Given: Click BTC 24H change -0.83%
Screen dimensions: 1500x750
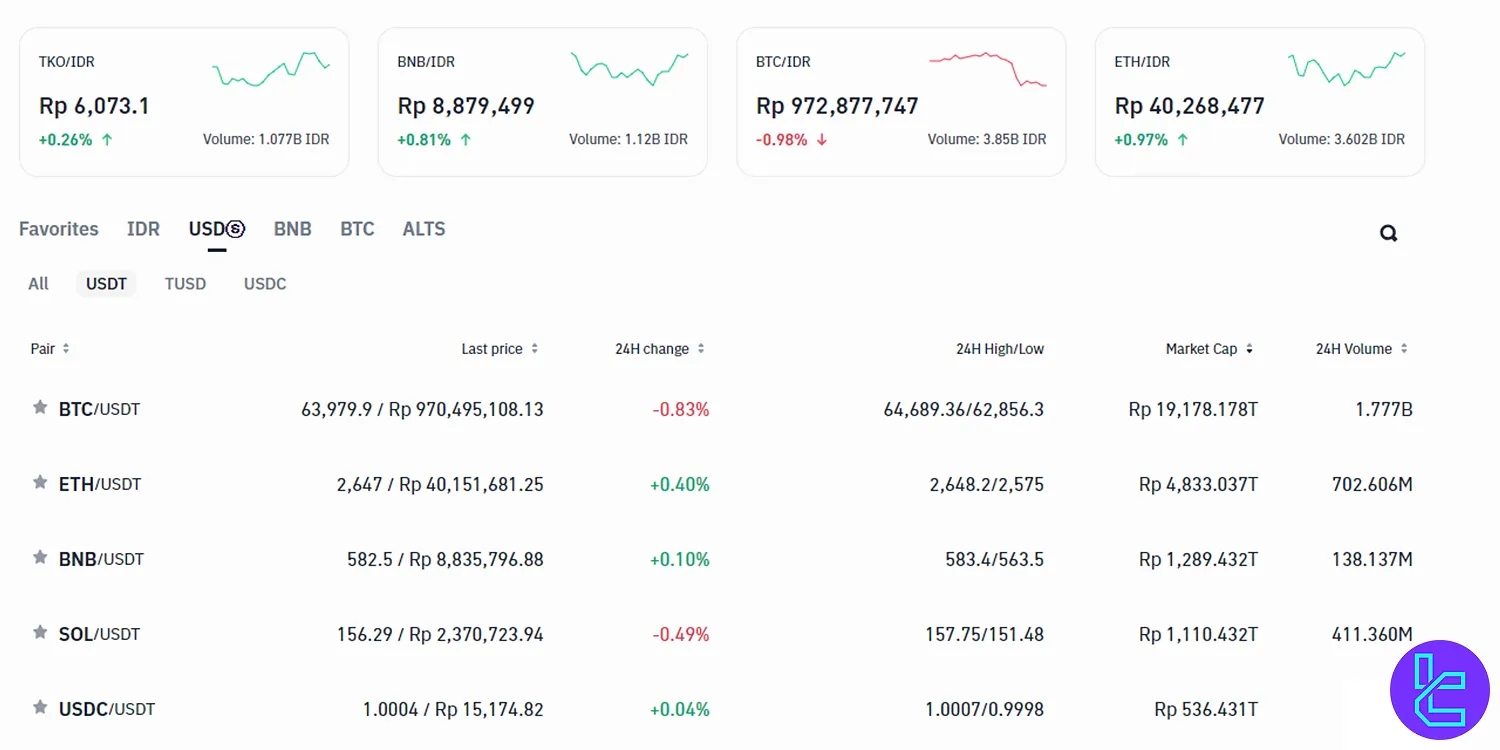Looking at the screenshot, I should point(681,409).
